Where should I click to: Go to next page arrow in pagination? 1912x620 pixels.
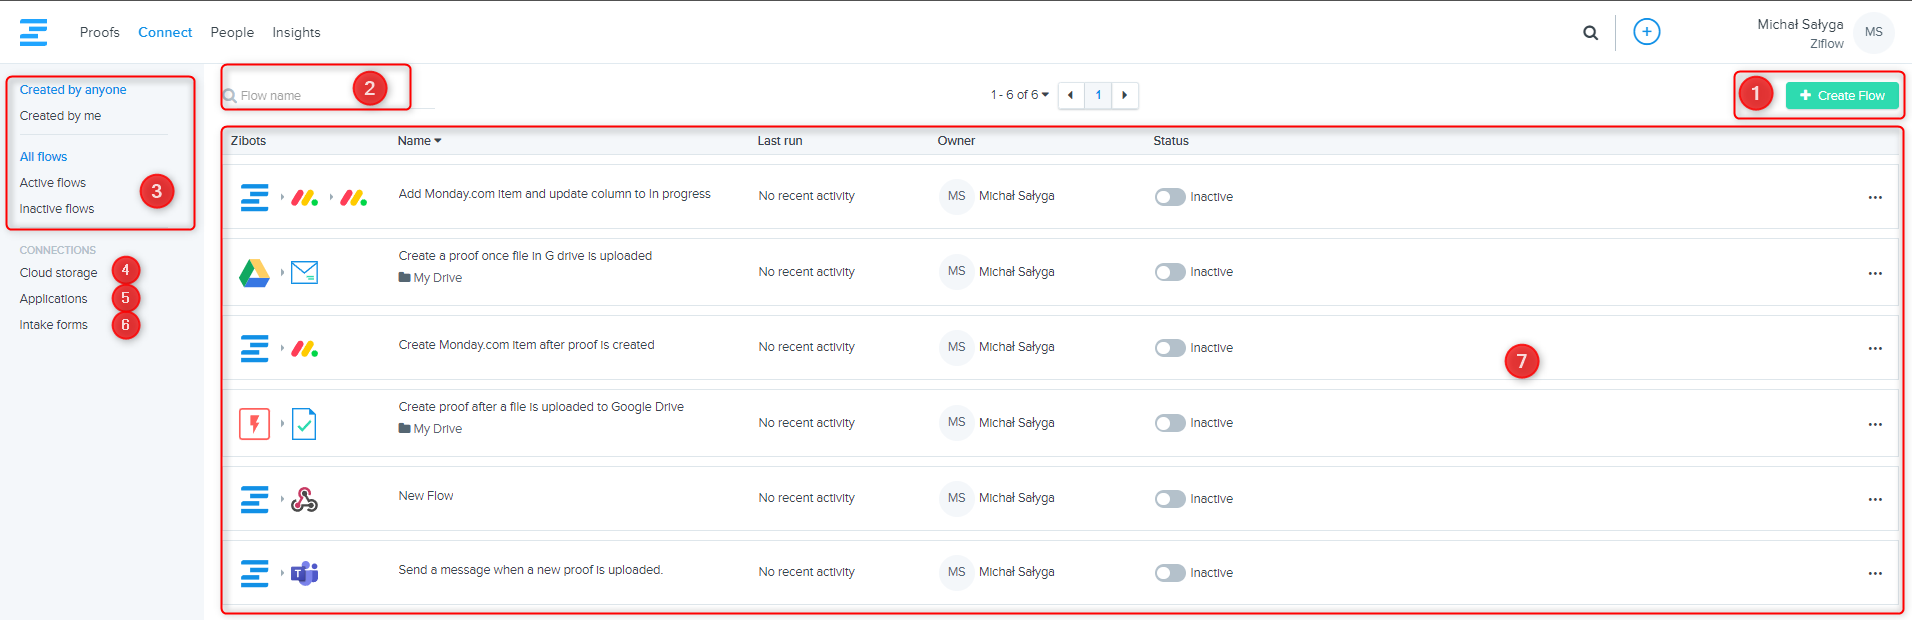click(1124, 95)
